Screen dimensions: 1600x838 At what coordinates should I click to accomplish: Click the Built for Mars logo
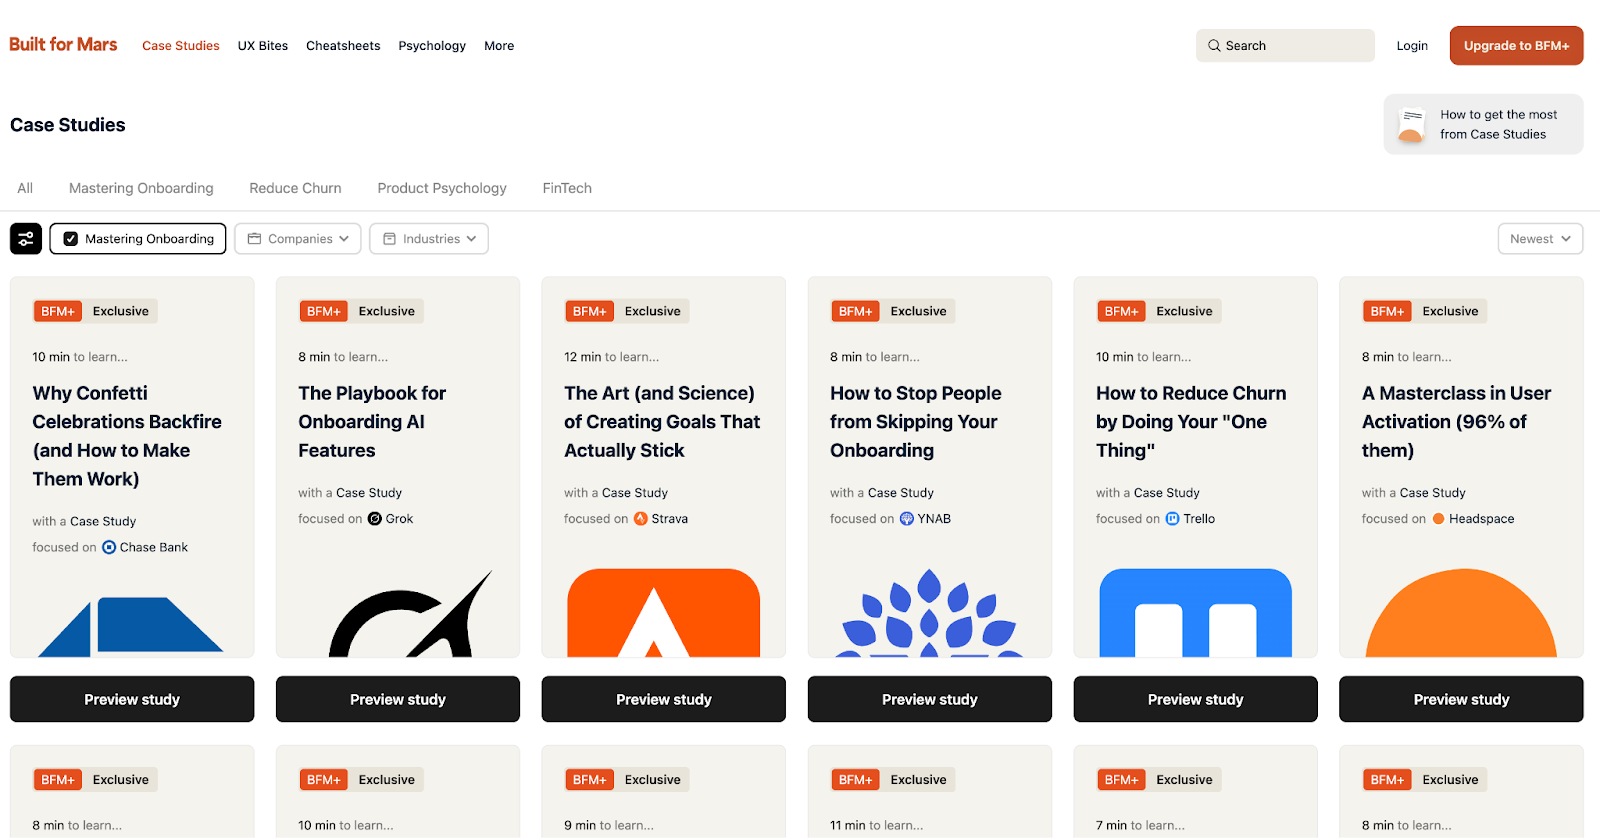63,45
